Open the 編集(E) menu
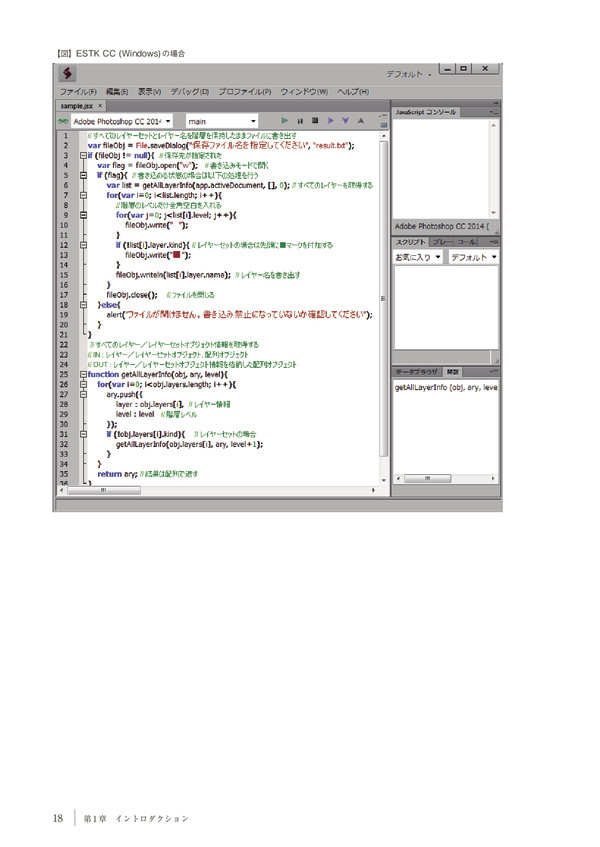Screen dimensions: 600x847 coord(117,92)
